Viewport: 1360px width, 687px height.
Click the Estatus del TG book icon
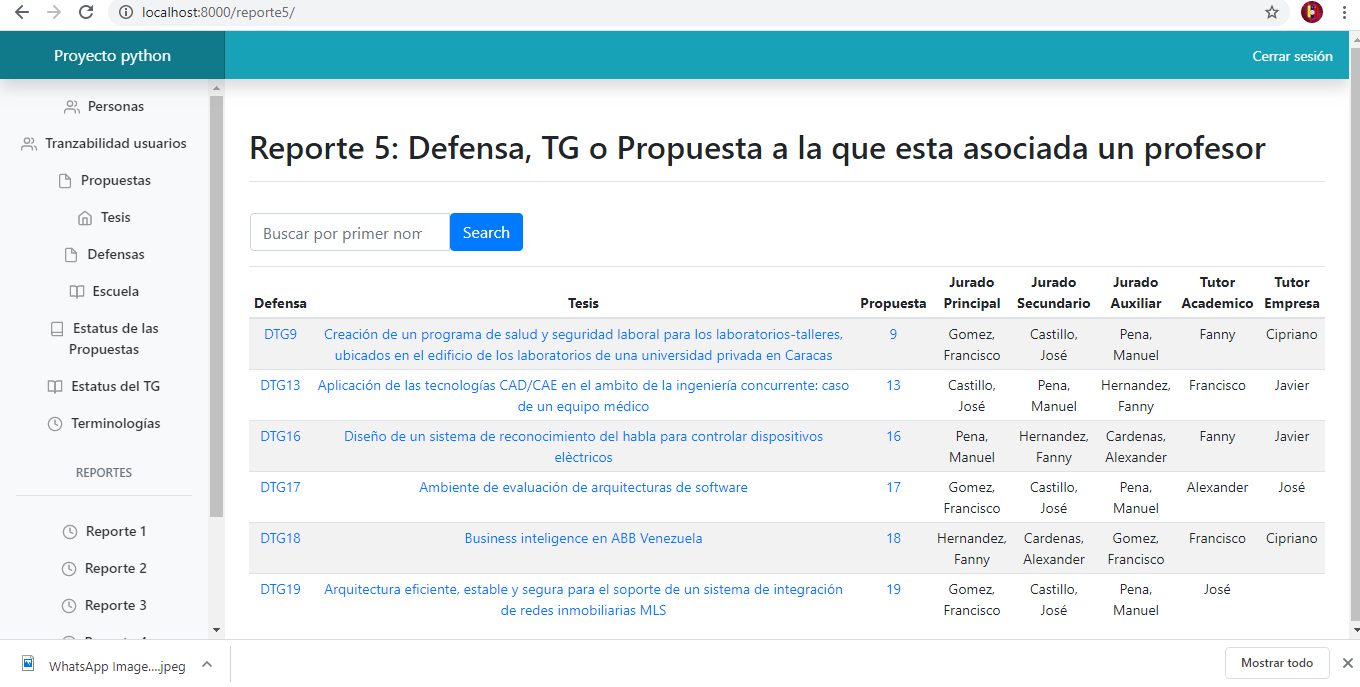(56, 387)
